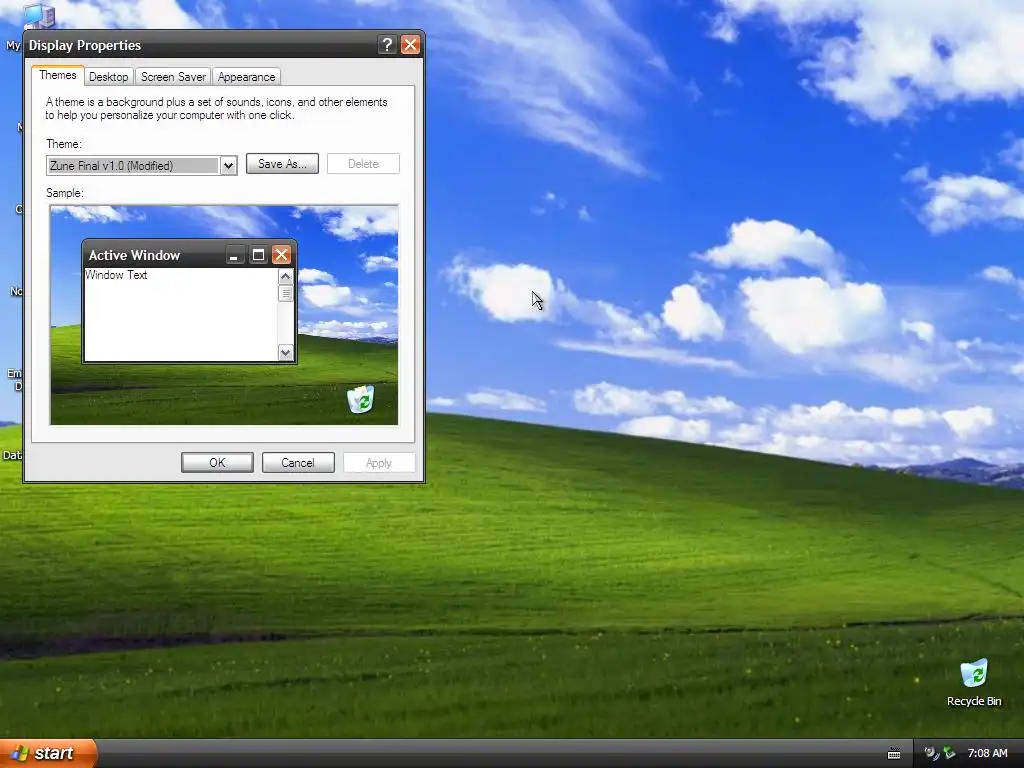Switch to the Themes tab
The image size is (1024, 768).
tap(57, 75)
